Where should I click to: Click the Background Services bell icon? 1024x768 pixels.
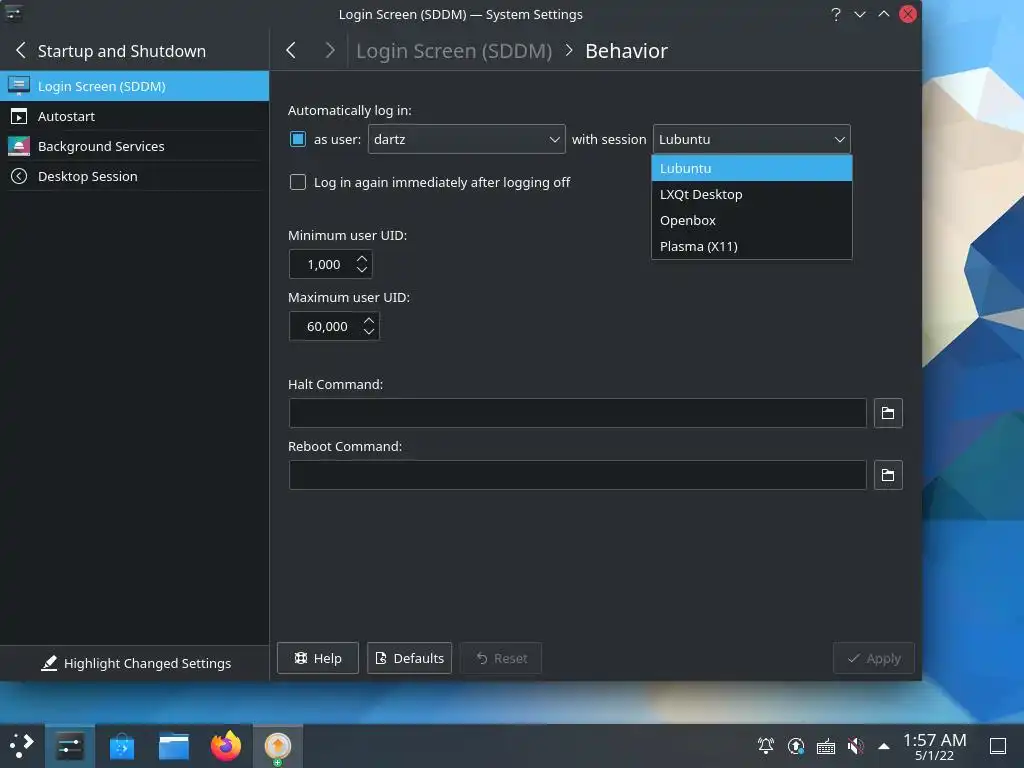19,146
